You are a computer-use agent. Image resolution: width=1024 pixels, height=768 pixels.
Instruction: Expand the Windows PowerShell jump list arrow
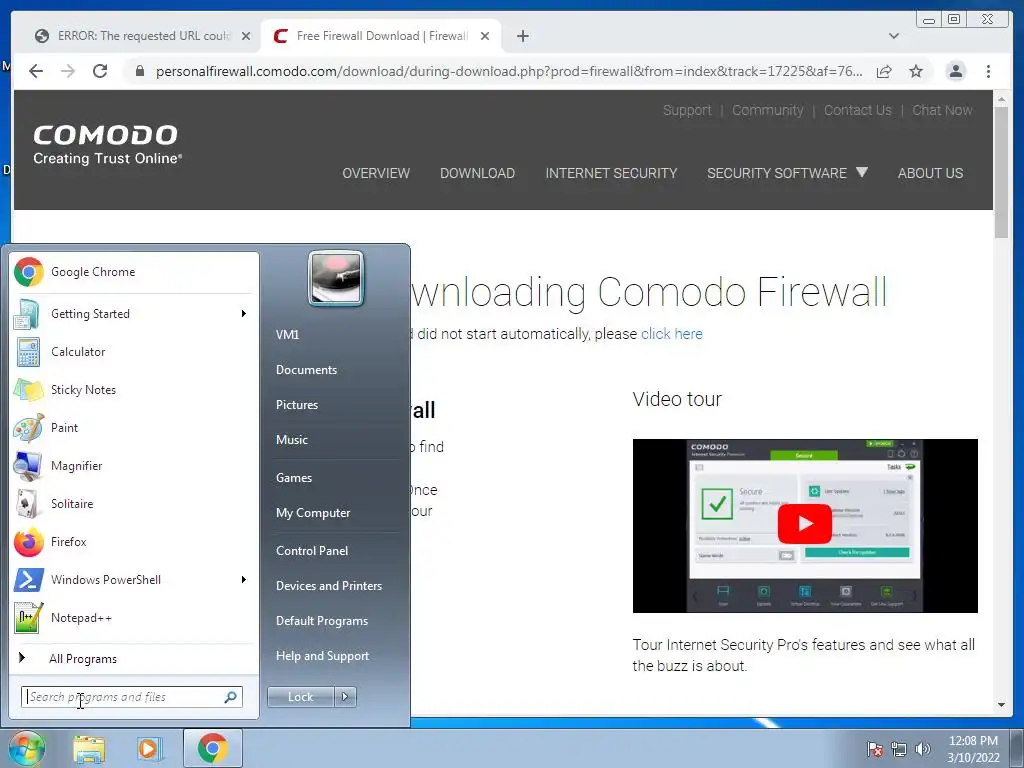[244, 580]
